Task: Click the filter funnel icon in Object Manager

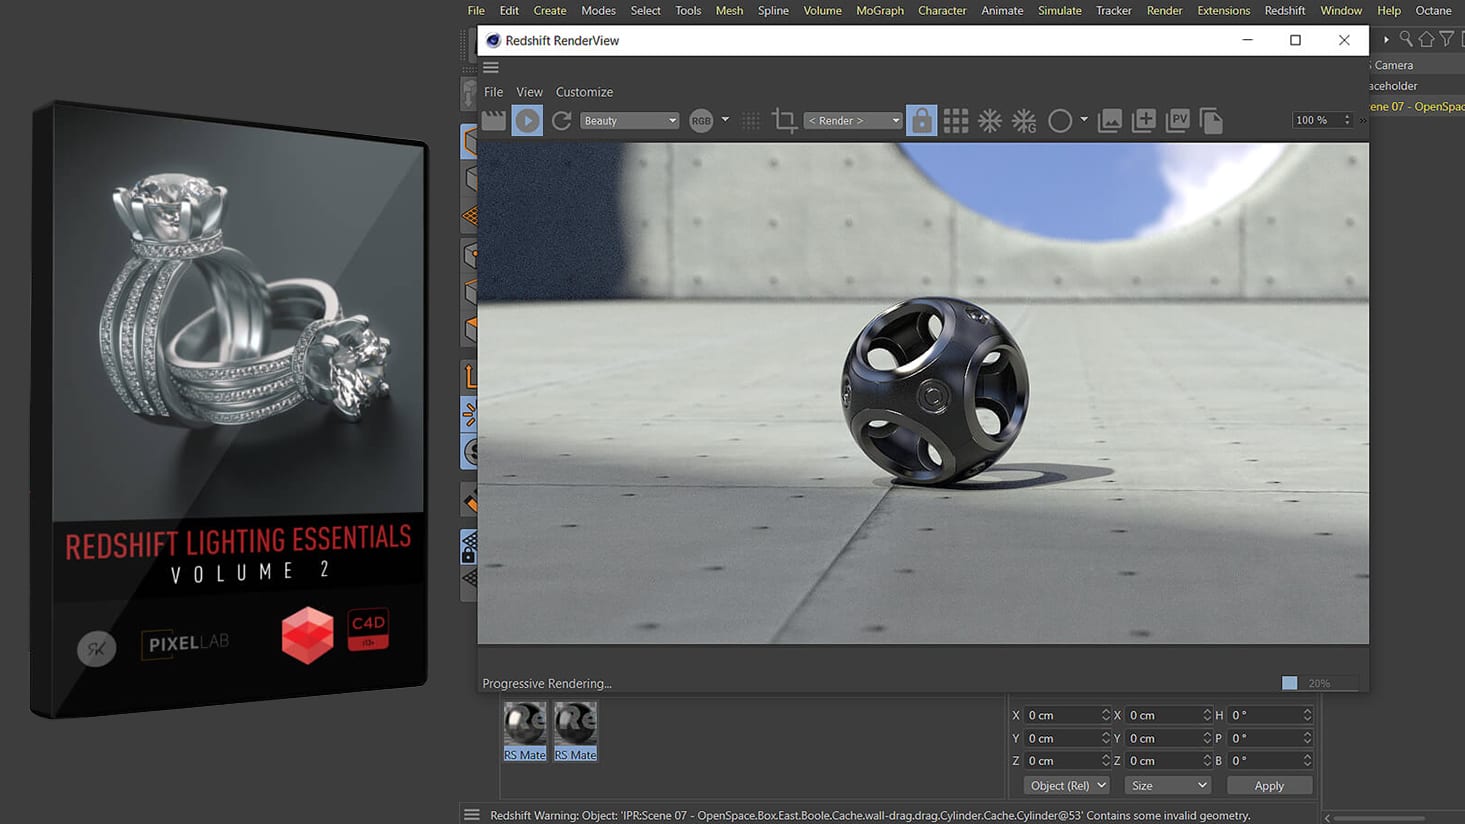Action: tap(1446, 39)
